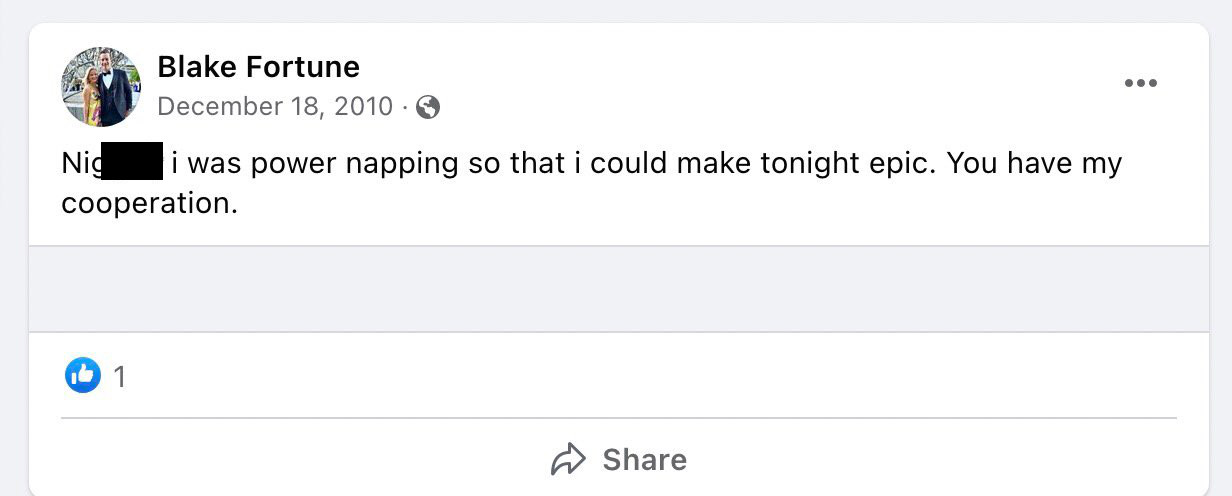1232x496 pixels.
Task: Open Blake Fortune's circular profile picture
Action: pos(101,87)
